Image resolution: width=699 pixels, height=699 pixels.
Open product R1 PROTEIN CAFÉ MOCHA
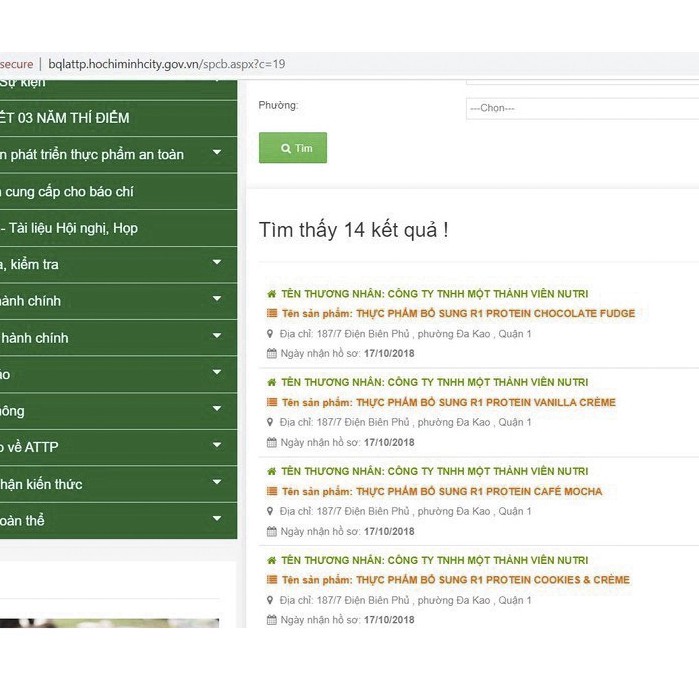click(x=442, y=491)
